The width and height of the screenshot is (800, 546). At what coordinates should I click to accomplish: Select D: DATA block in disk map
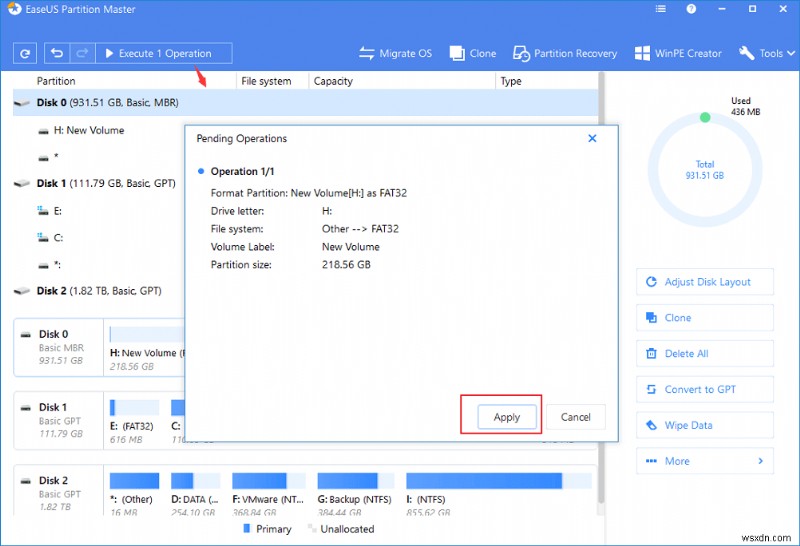195,494
